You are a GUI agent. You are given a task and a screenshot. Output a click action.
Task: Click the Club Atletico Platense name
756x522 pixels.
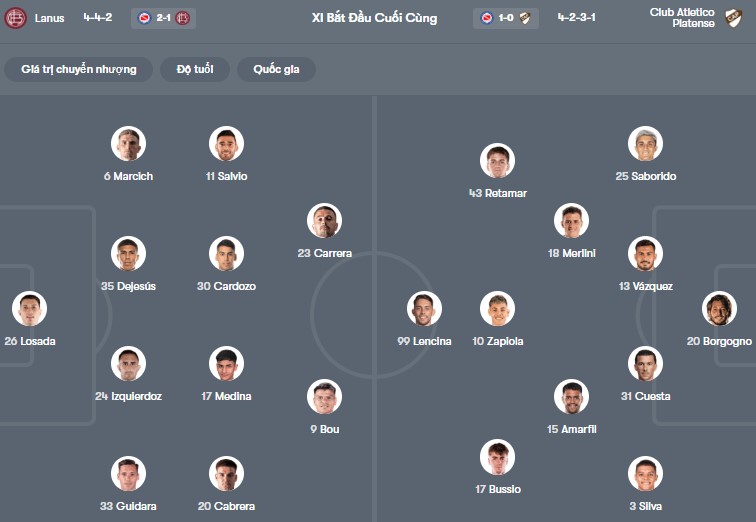pos(682,18)
